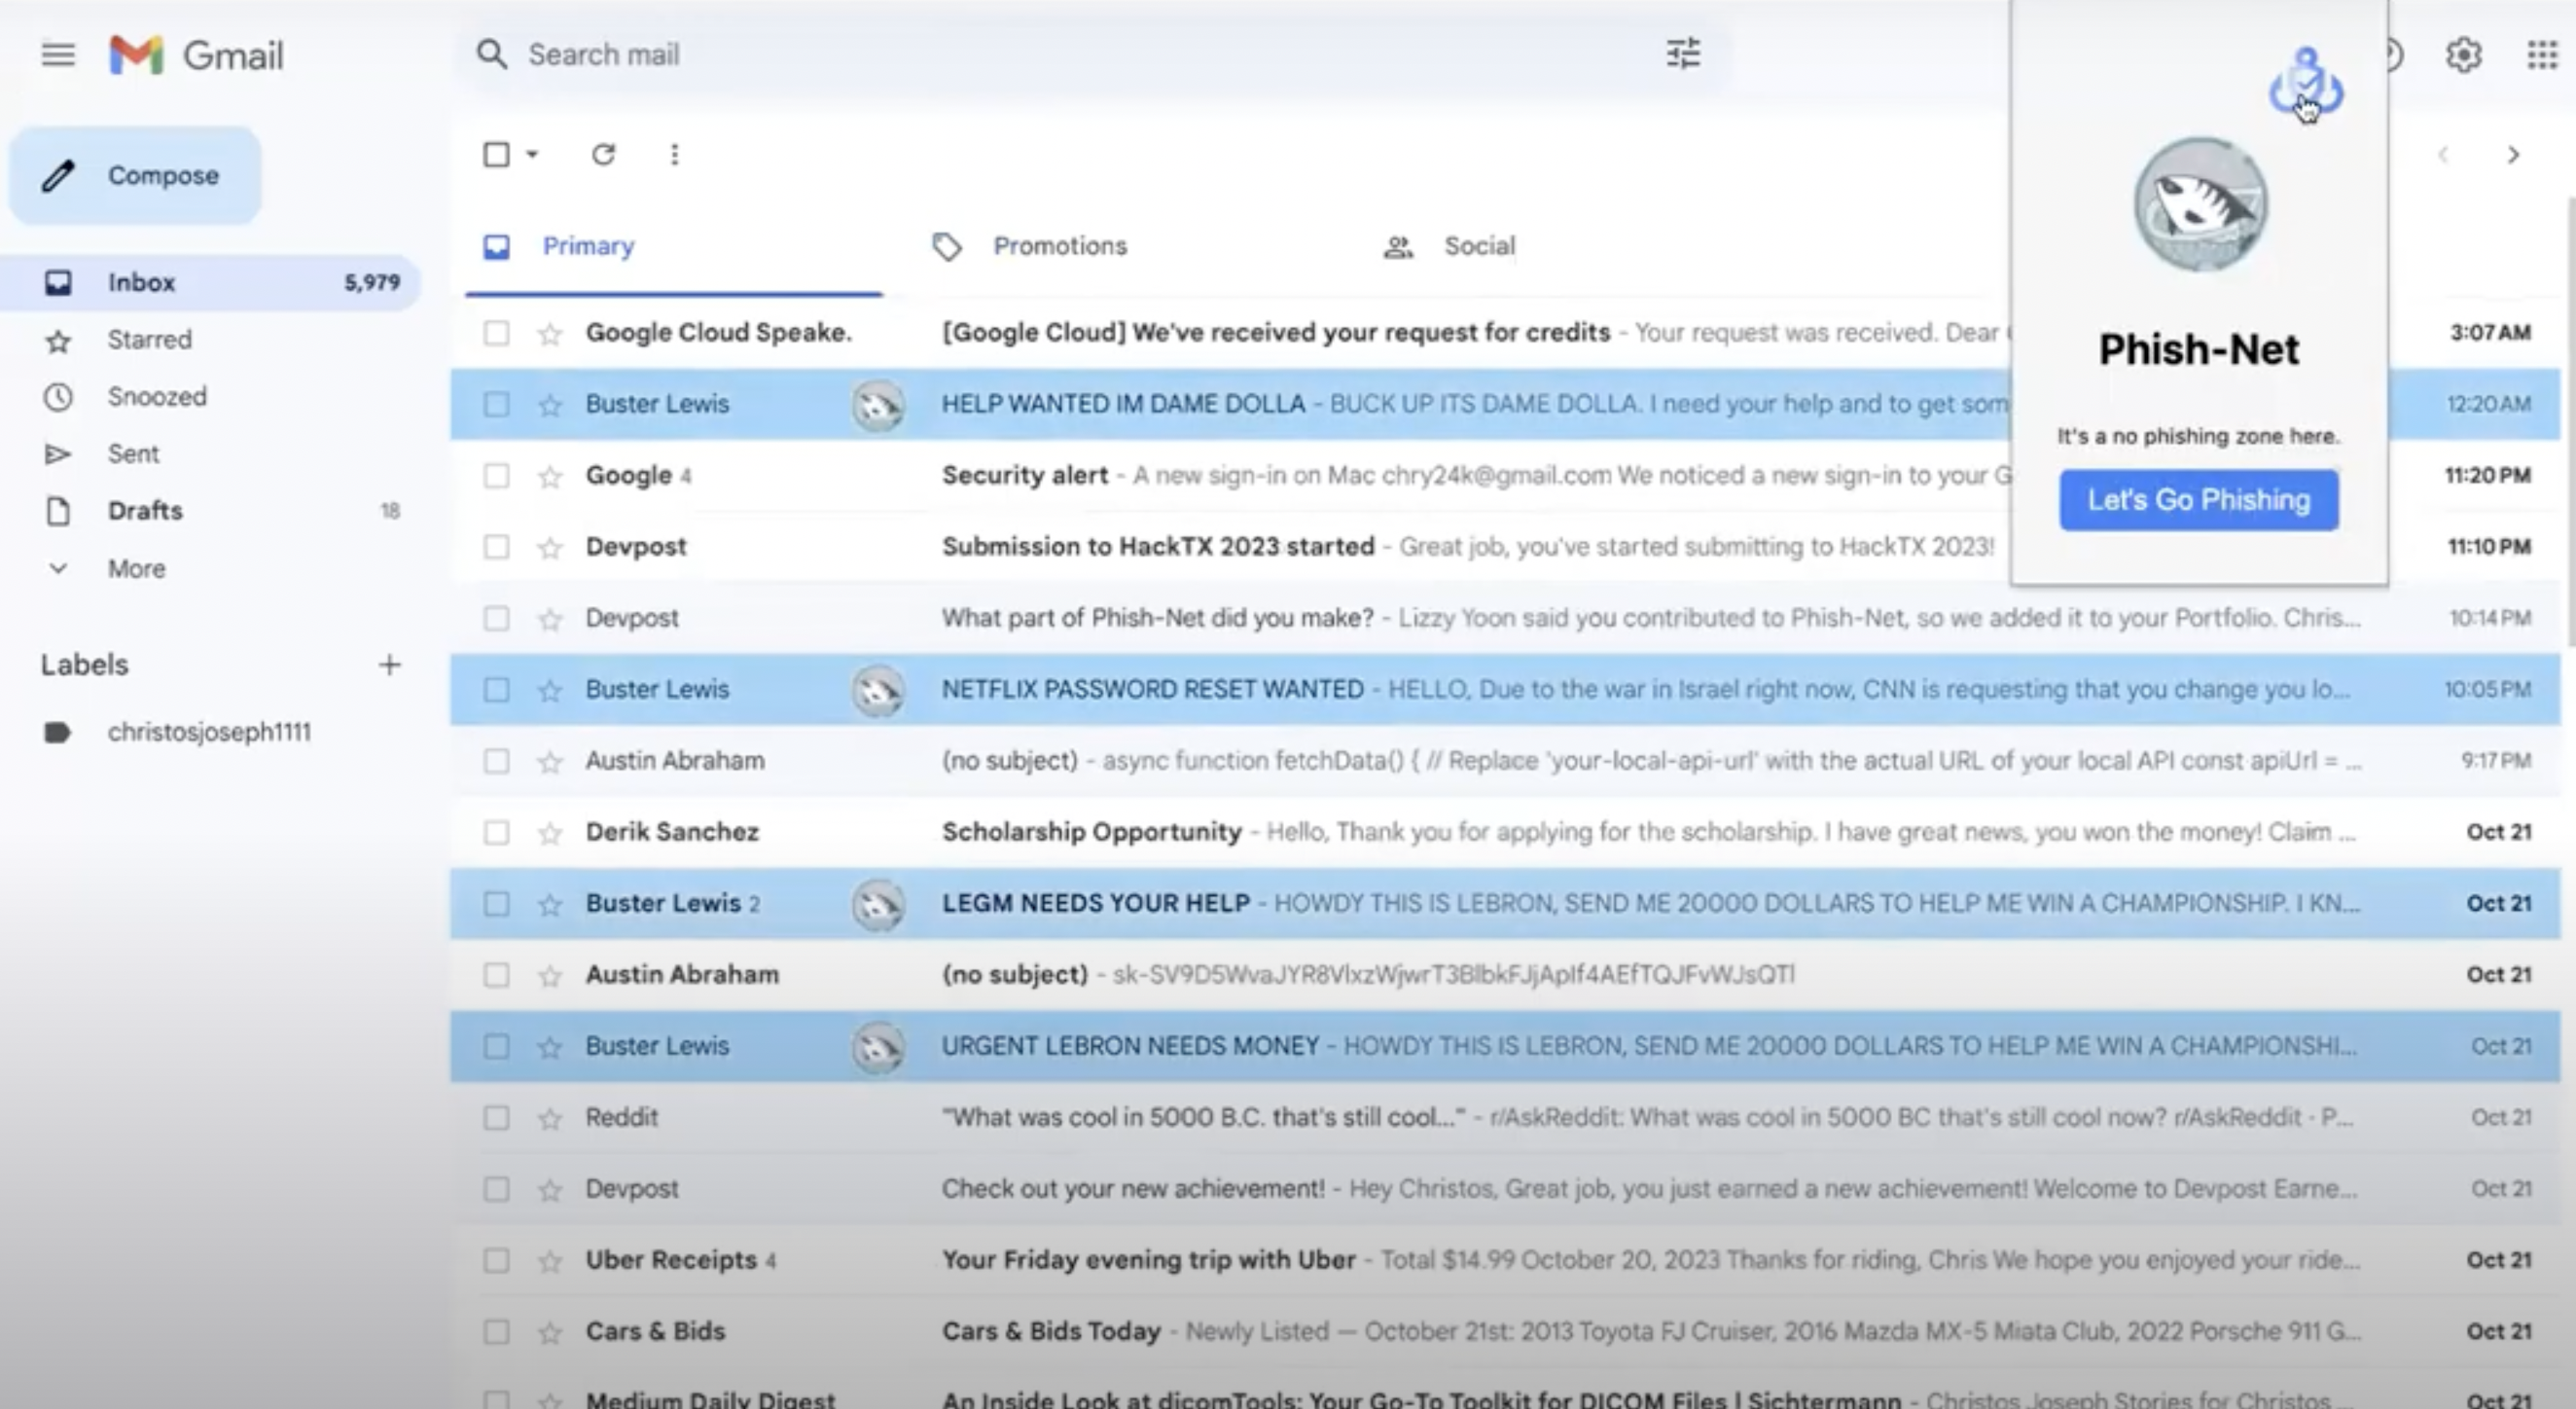
Task: Switch to the Social tab
Action: click(1478, 246)
